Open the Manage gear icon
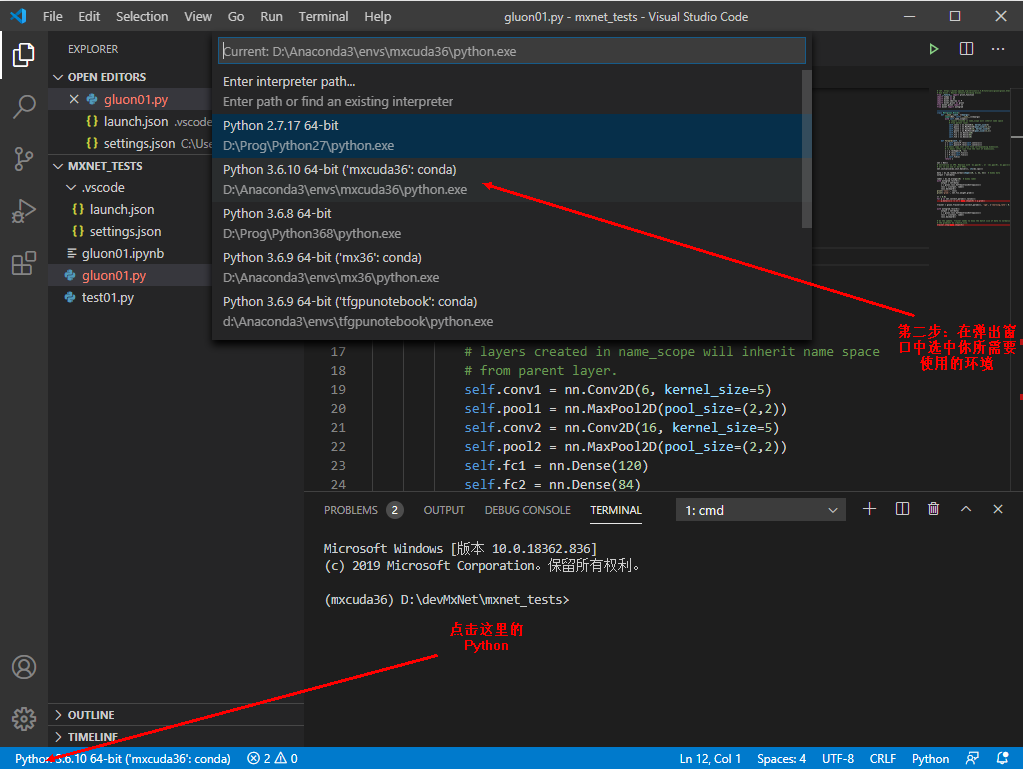 23,719
